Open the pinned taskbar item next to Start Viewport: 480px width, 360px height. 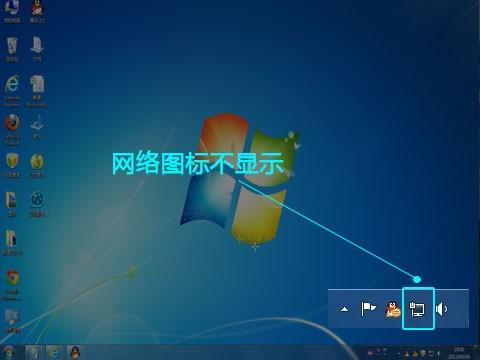(x=33, y=352)
